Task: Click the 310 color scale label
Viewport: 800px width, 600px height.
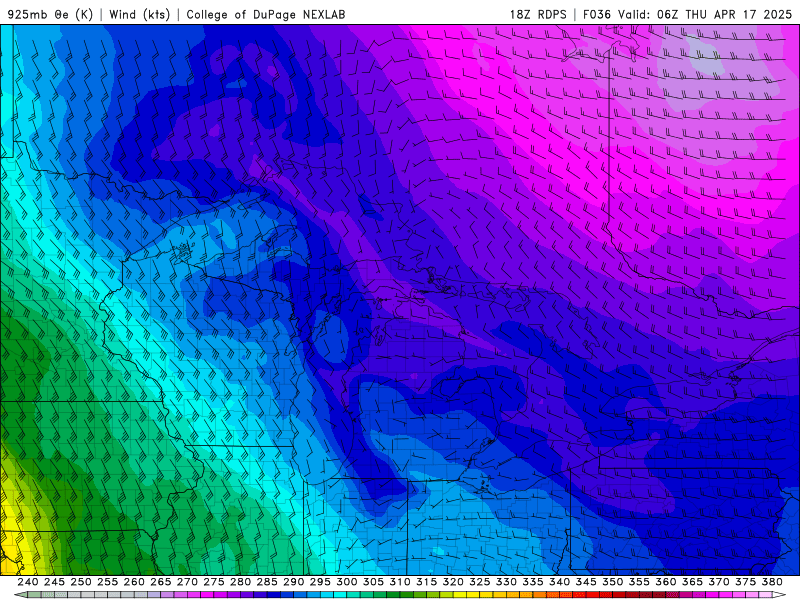Action: tap(399, 582)
